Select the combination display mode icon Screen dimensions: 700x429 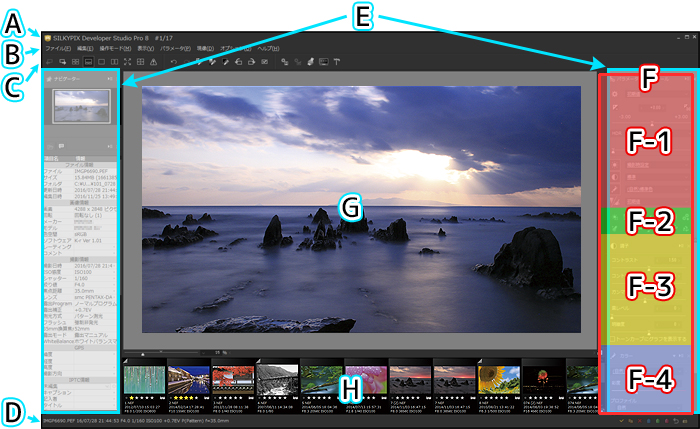coord(87,62)
